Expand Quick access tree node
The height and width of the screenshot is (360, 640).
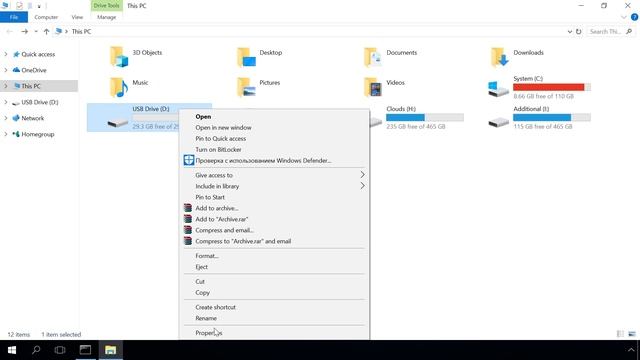click(6, 54)
